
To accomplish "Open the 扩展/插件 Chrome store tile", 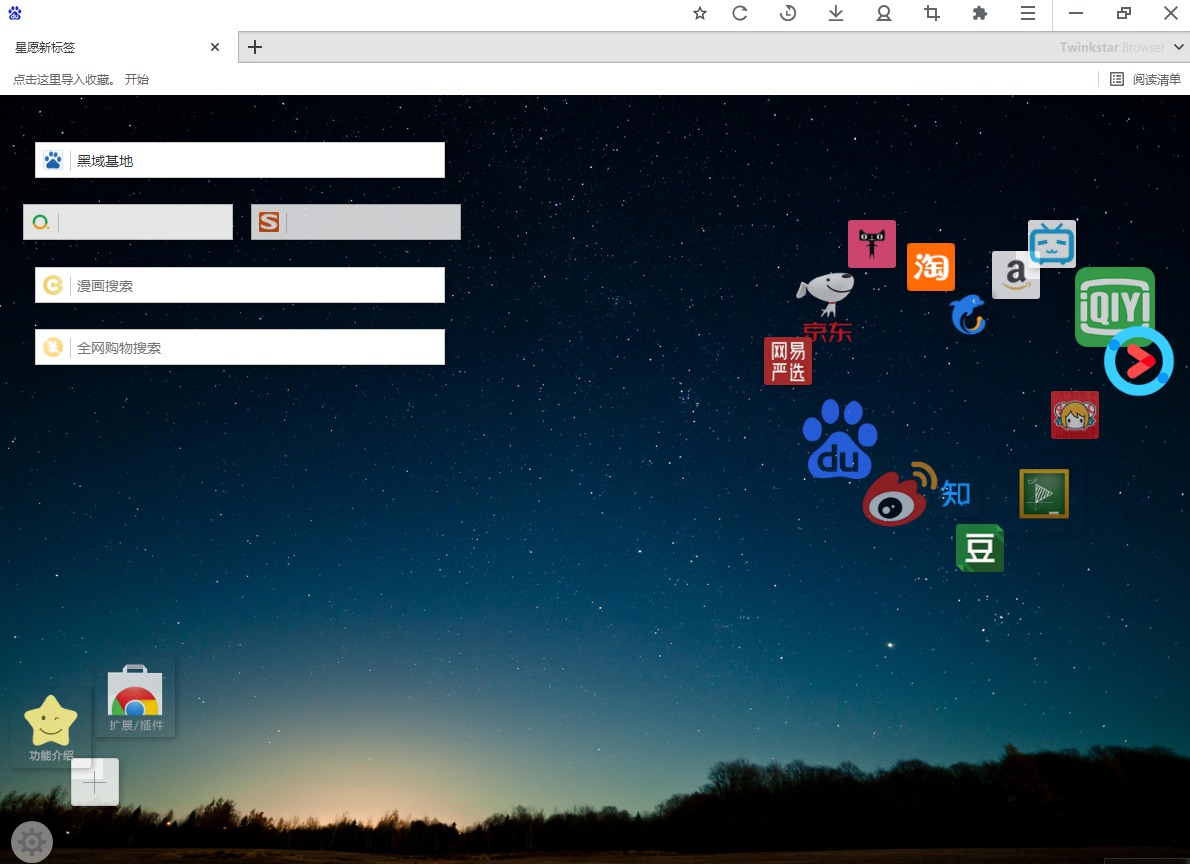I will click(135, 698).
